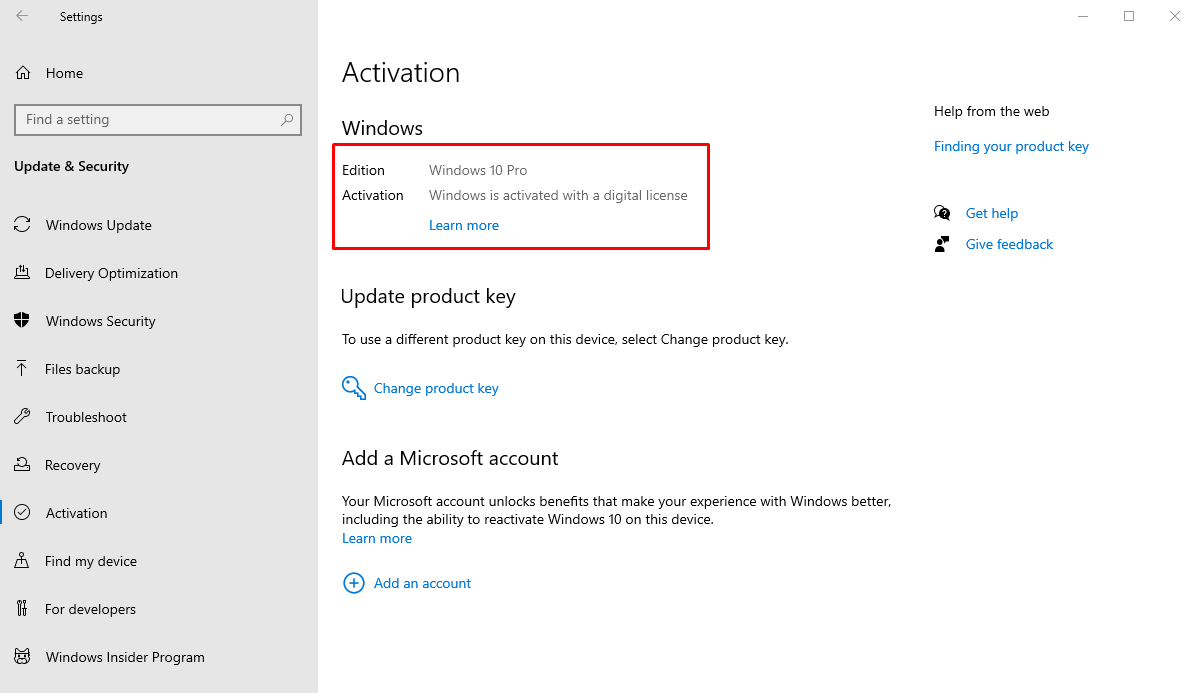Minimize the Settings window
Image resolution: width=1182 pixels, height=693 pixels.
1083,16
